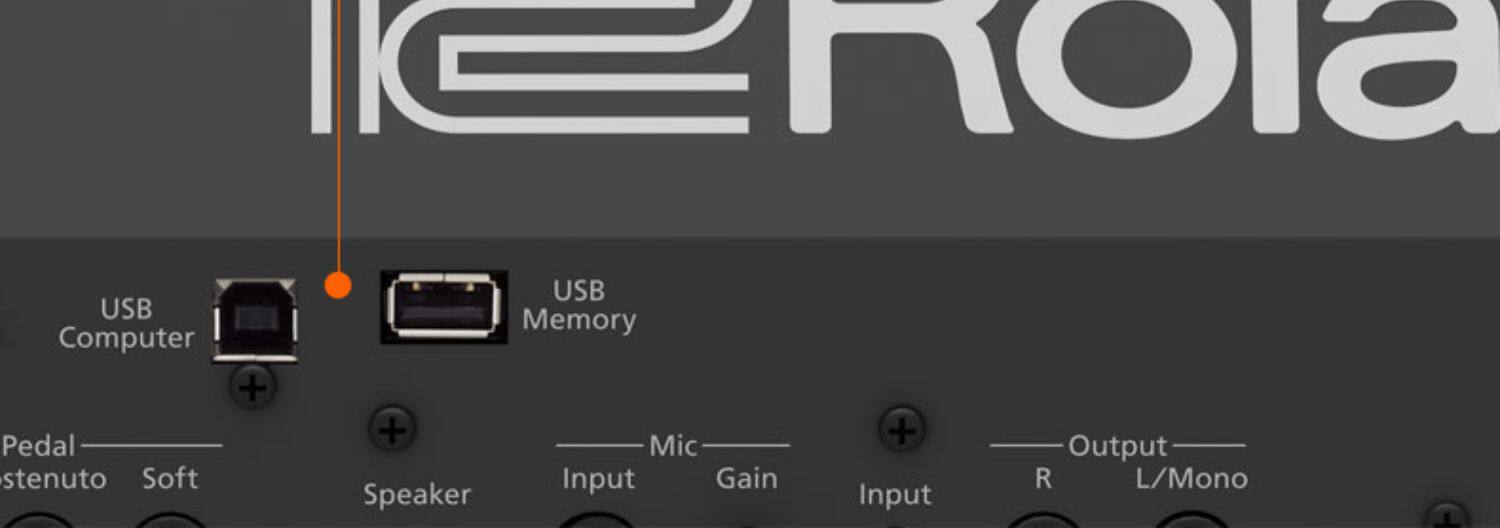Image resolution: width=1500 pixels, height=528 pixels.
Task: Click the screw below the USB Computer port
Action: pos(254,386)
